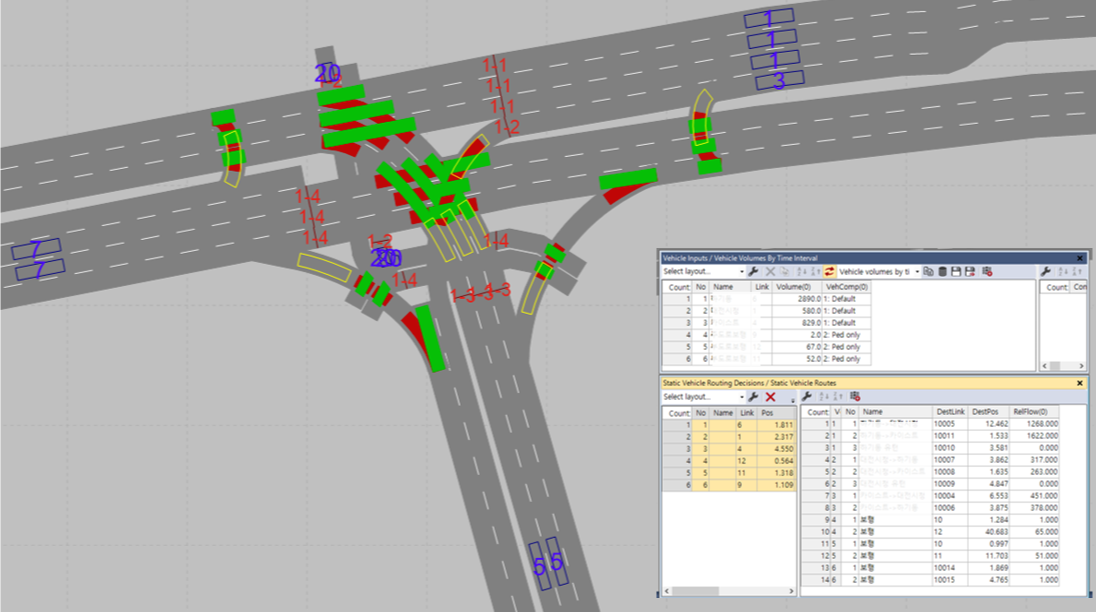Viewport: 1096px width, 612px height.
Task: Select the vehicle input row with volume 2890.0
Action: (x=766, y=299)
